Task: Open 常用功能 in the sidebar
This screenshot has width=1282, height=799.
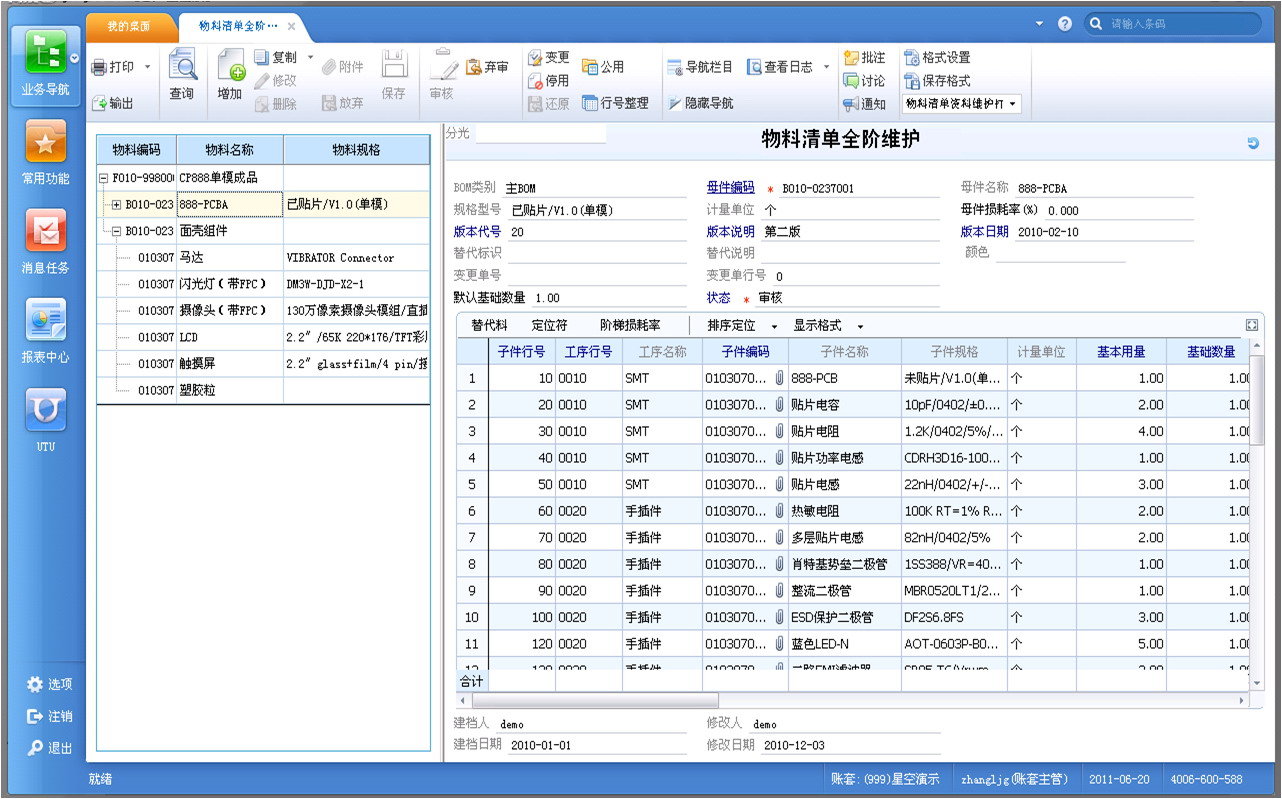Action: click(x=46, y=142)
